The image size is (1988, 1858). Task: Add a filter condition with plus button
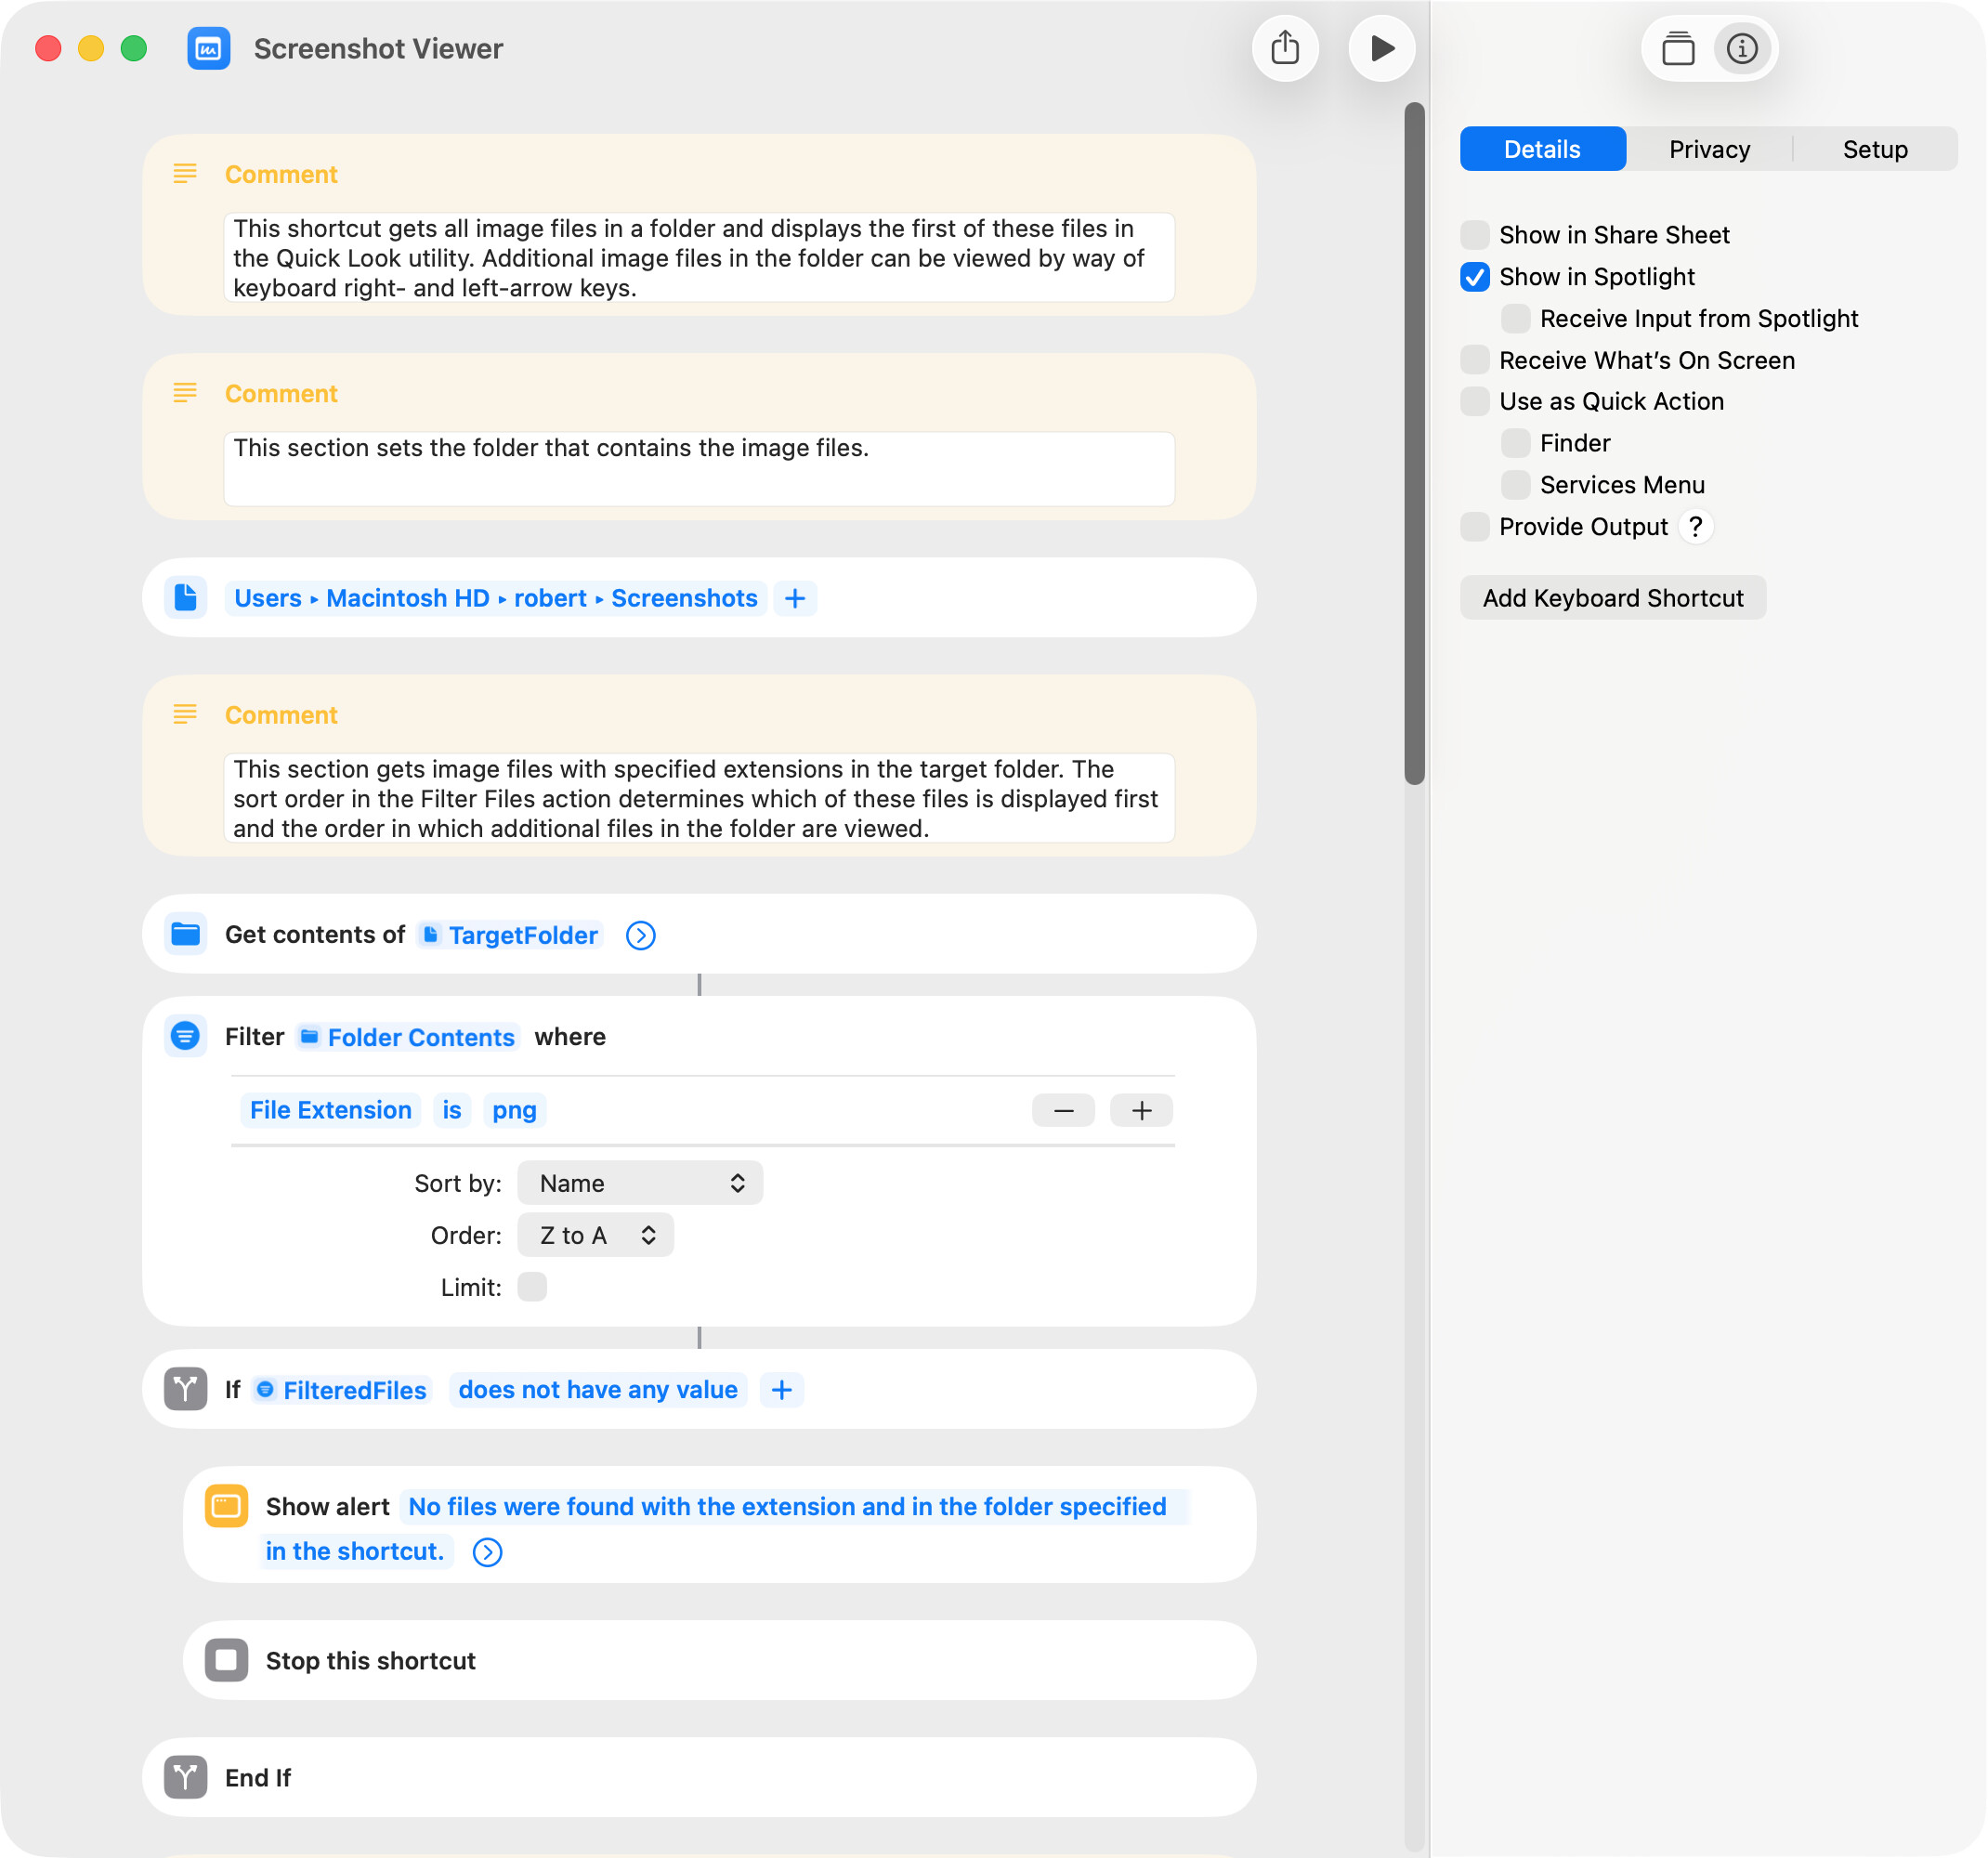click(x=1141, y=1110)
